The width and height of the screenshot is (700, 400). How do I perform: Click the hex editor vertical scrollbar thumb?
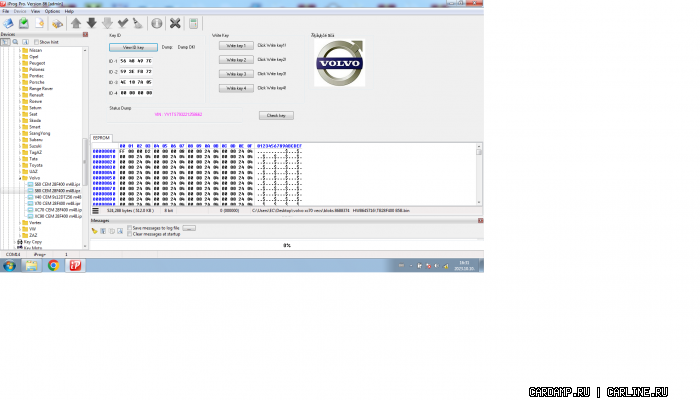(x=479, y=152)
